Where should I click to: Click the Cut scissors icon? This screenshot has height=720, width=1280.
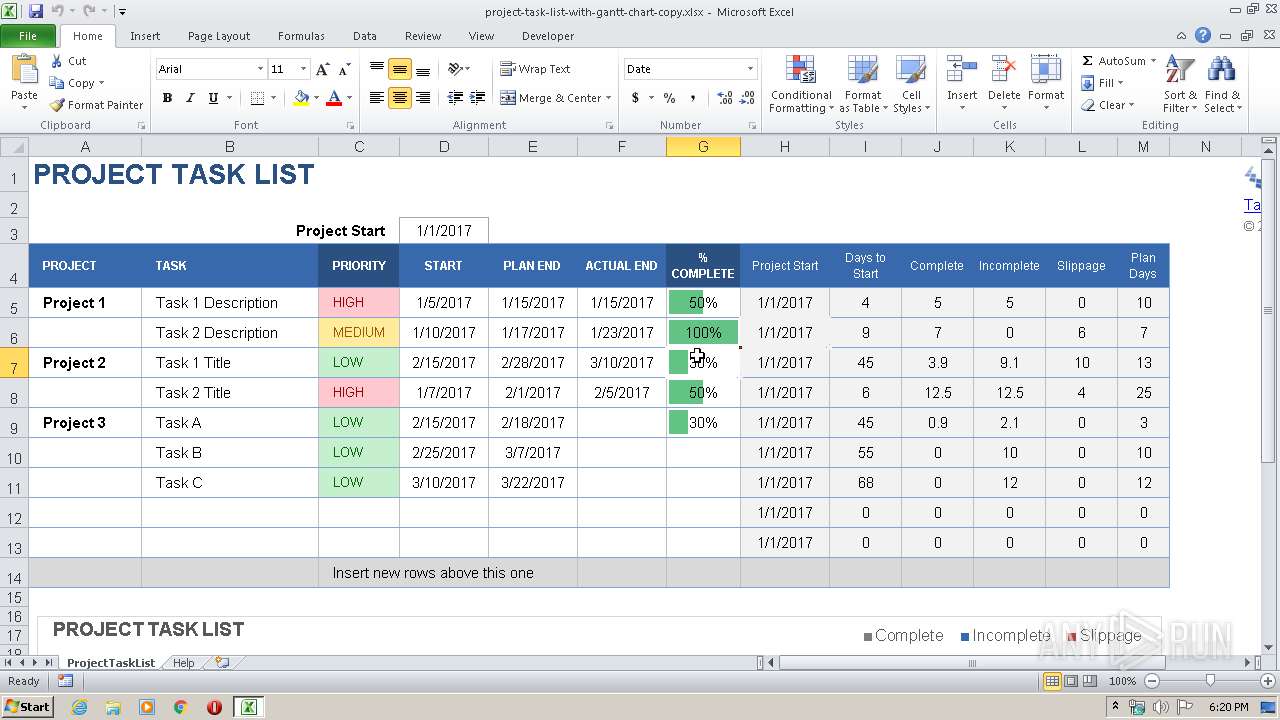(x=57, y=61)
